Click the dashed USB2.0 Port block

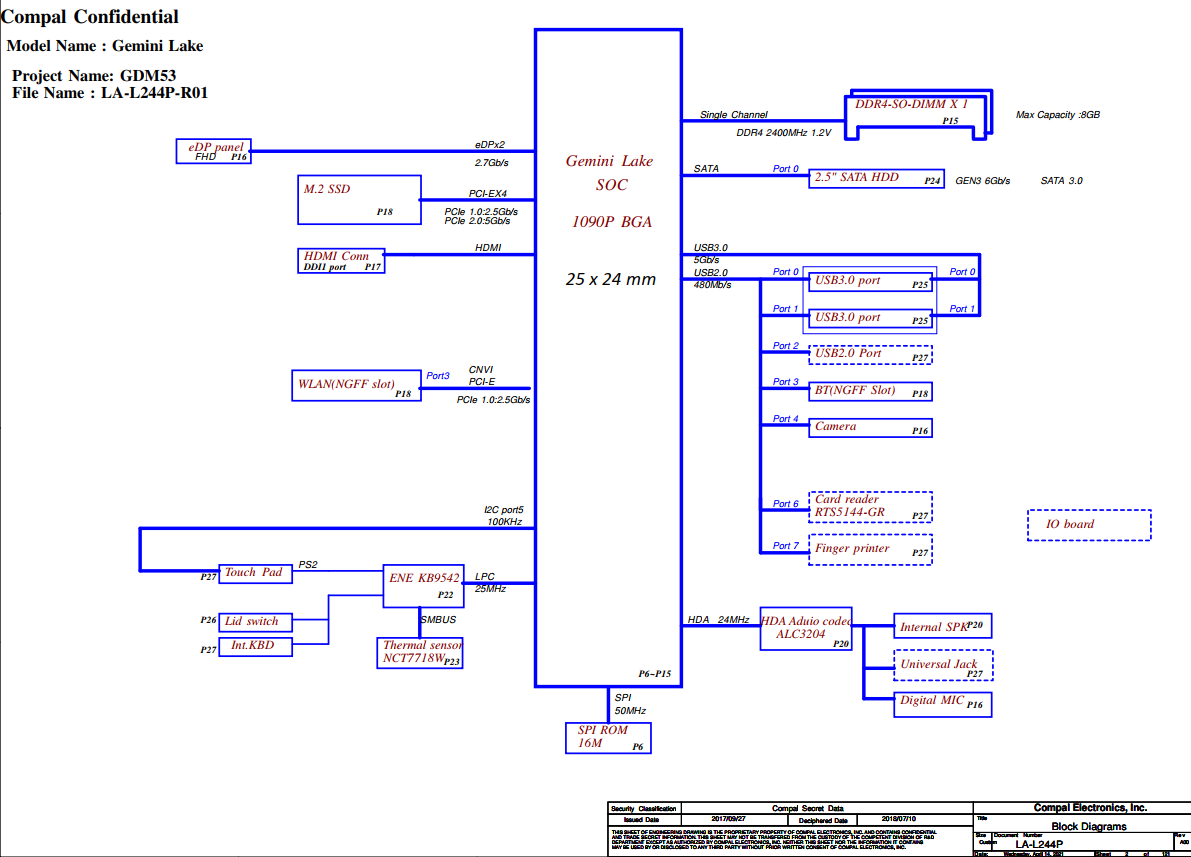(x=870, y=355)
